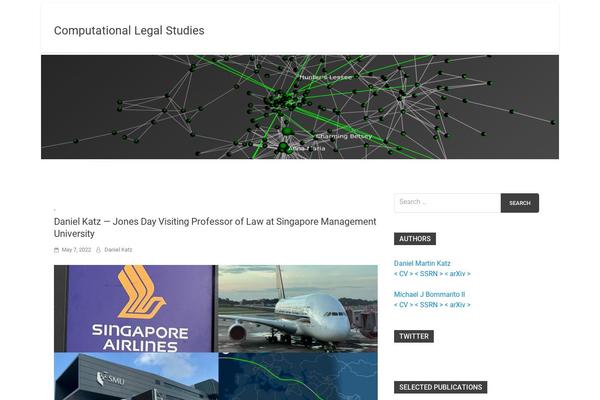600x400 pixels.
Task: Open SSRN link under Daniel Martin Katz
Action: coord(429,274)
